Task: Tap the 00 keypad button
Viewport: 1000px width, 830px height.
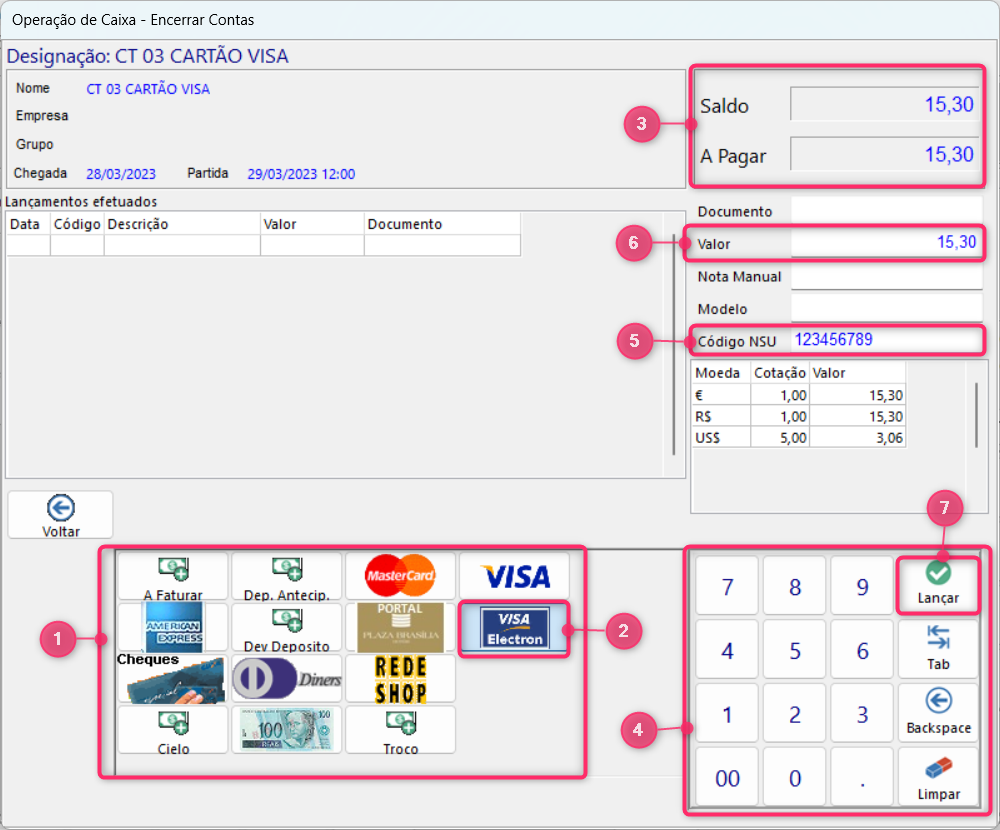Action: pos(727,777)
